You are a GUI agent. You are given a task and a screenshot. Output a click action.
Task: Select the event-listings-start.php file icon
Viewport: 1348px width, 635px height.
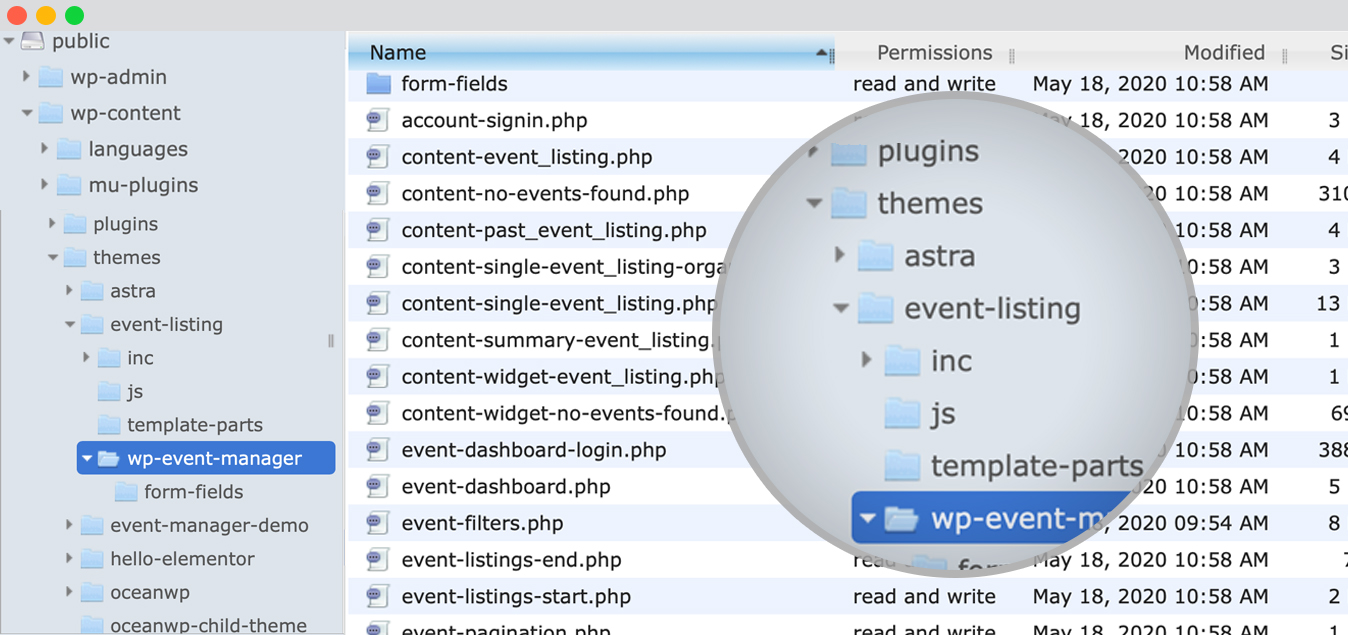(x=377, y=597)
